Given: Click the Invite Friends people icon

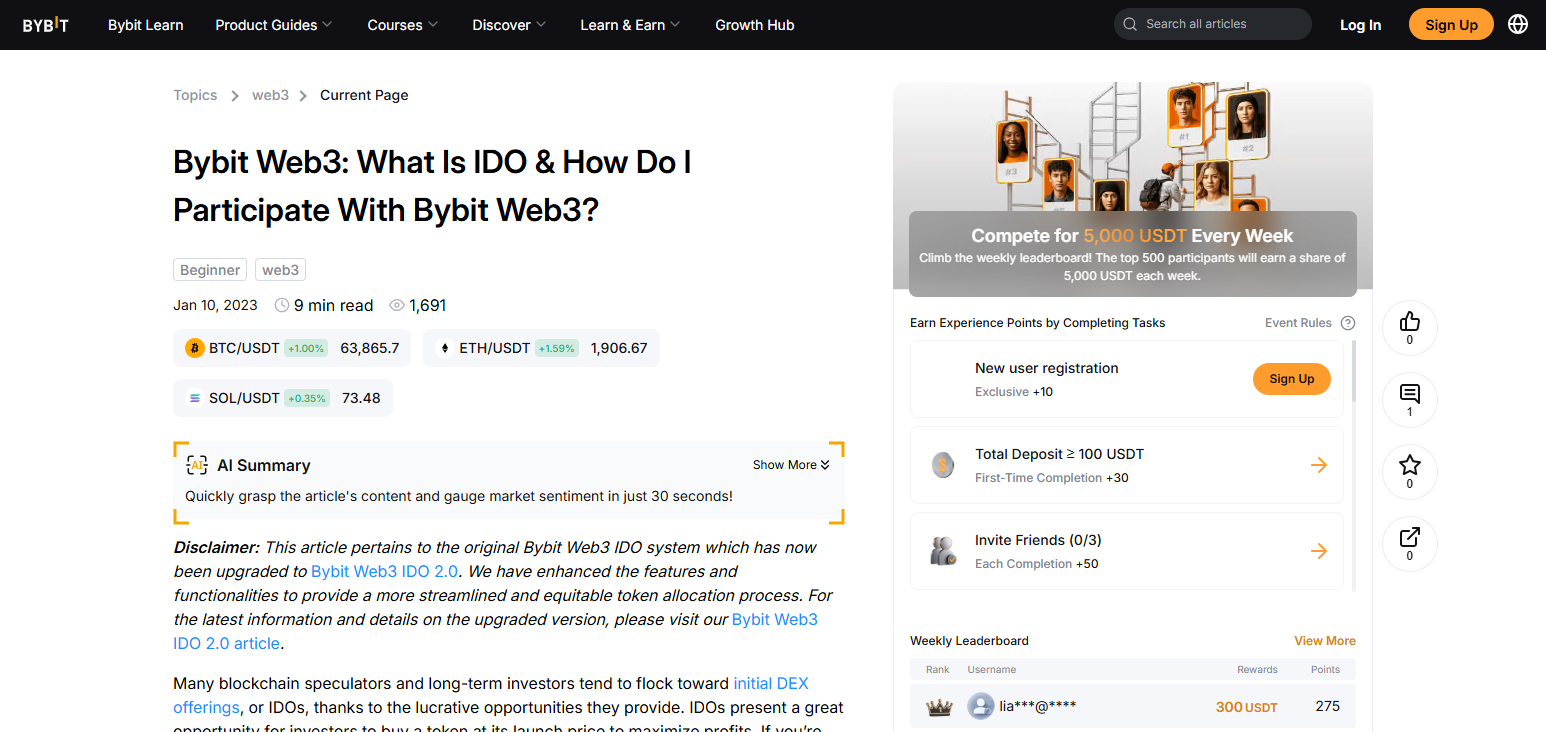Looking at the screenshot, I should point(942,551).
